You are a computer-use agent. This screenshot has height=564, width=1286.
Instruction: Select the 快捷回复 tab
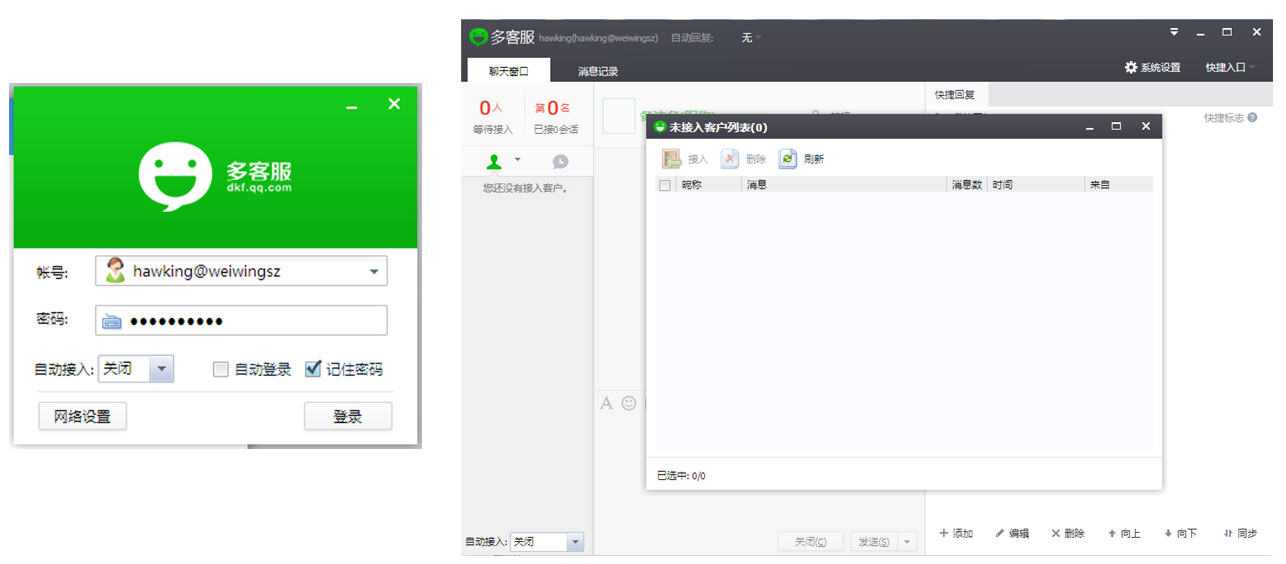(955, 95)
